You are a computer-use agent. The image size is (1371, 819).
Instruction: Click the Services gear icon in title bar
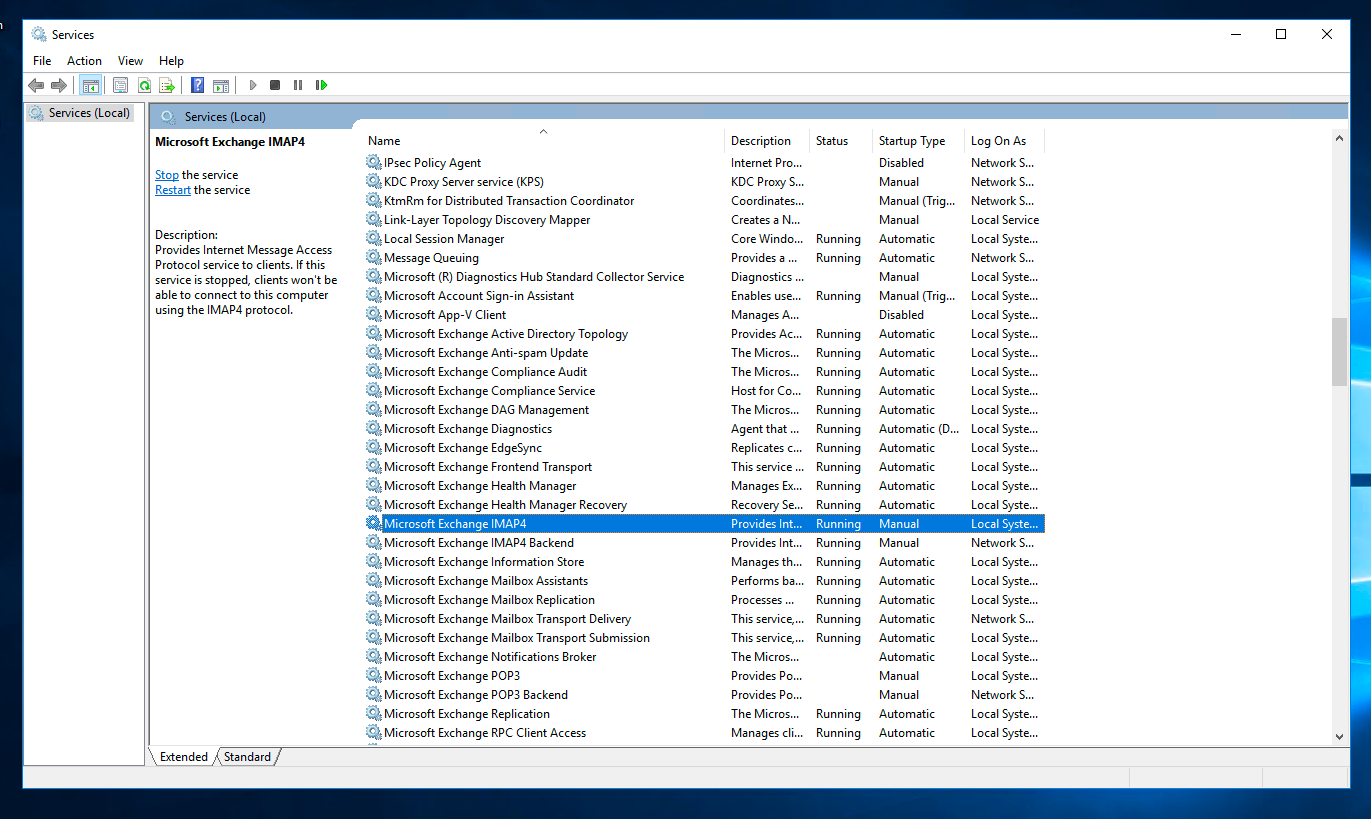39,34
